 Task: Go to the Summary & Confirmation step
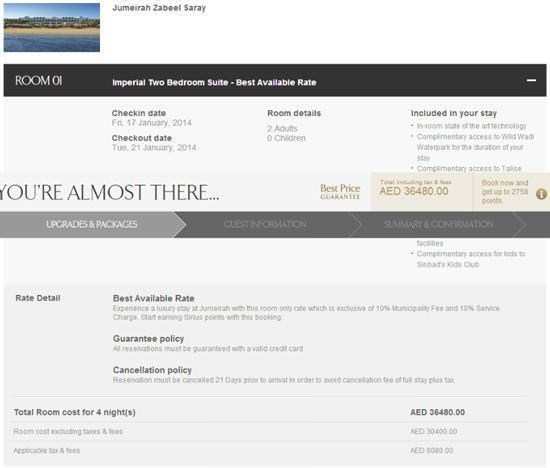coord(439,225)
